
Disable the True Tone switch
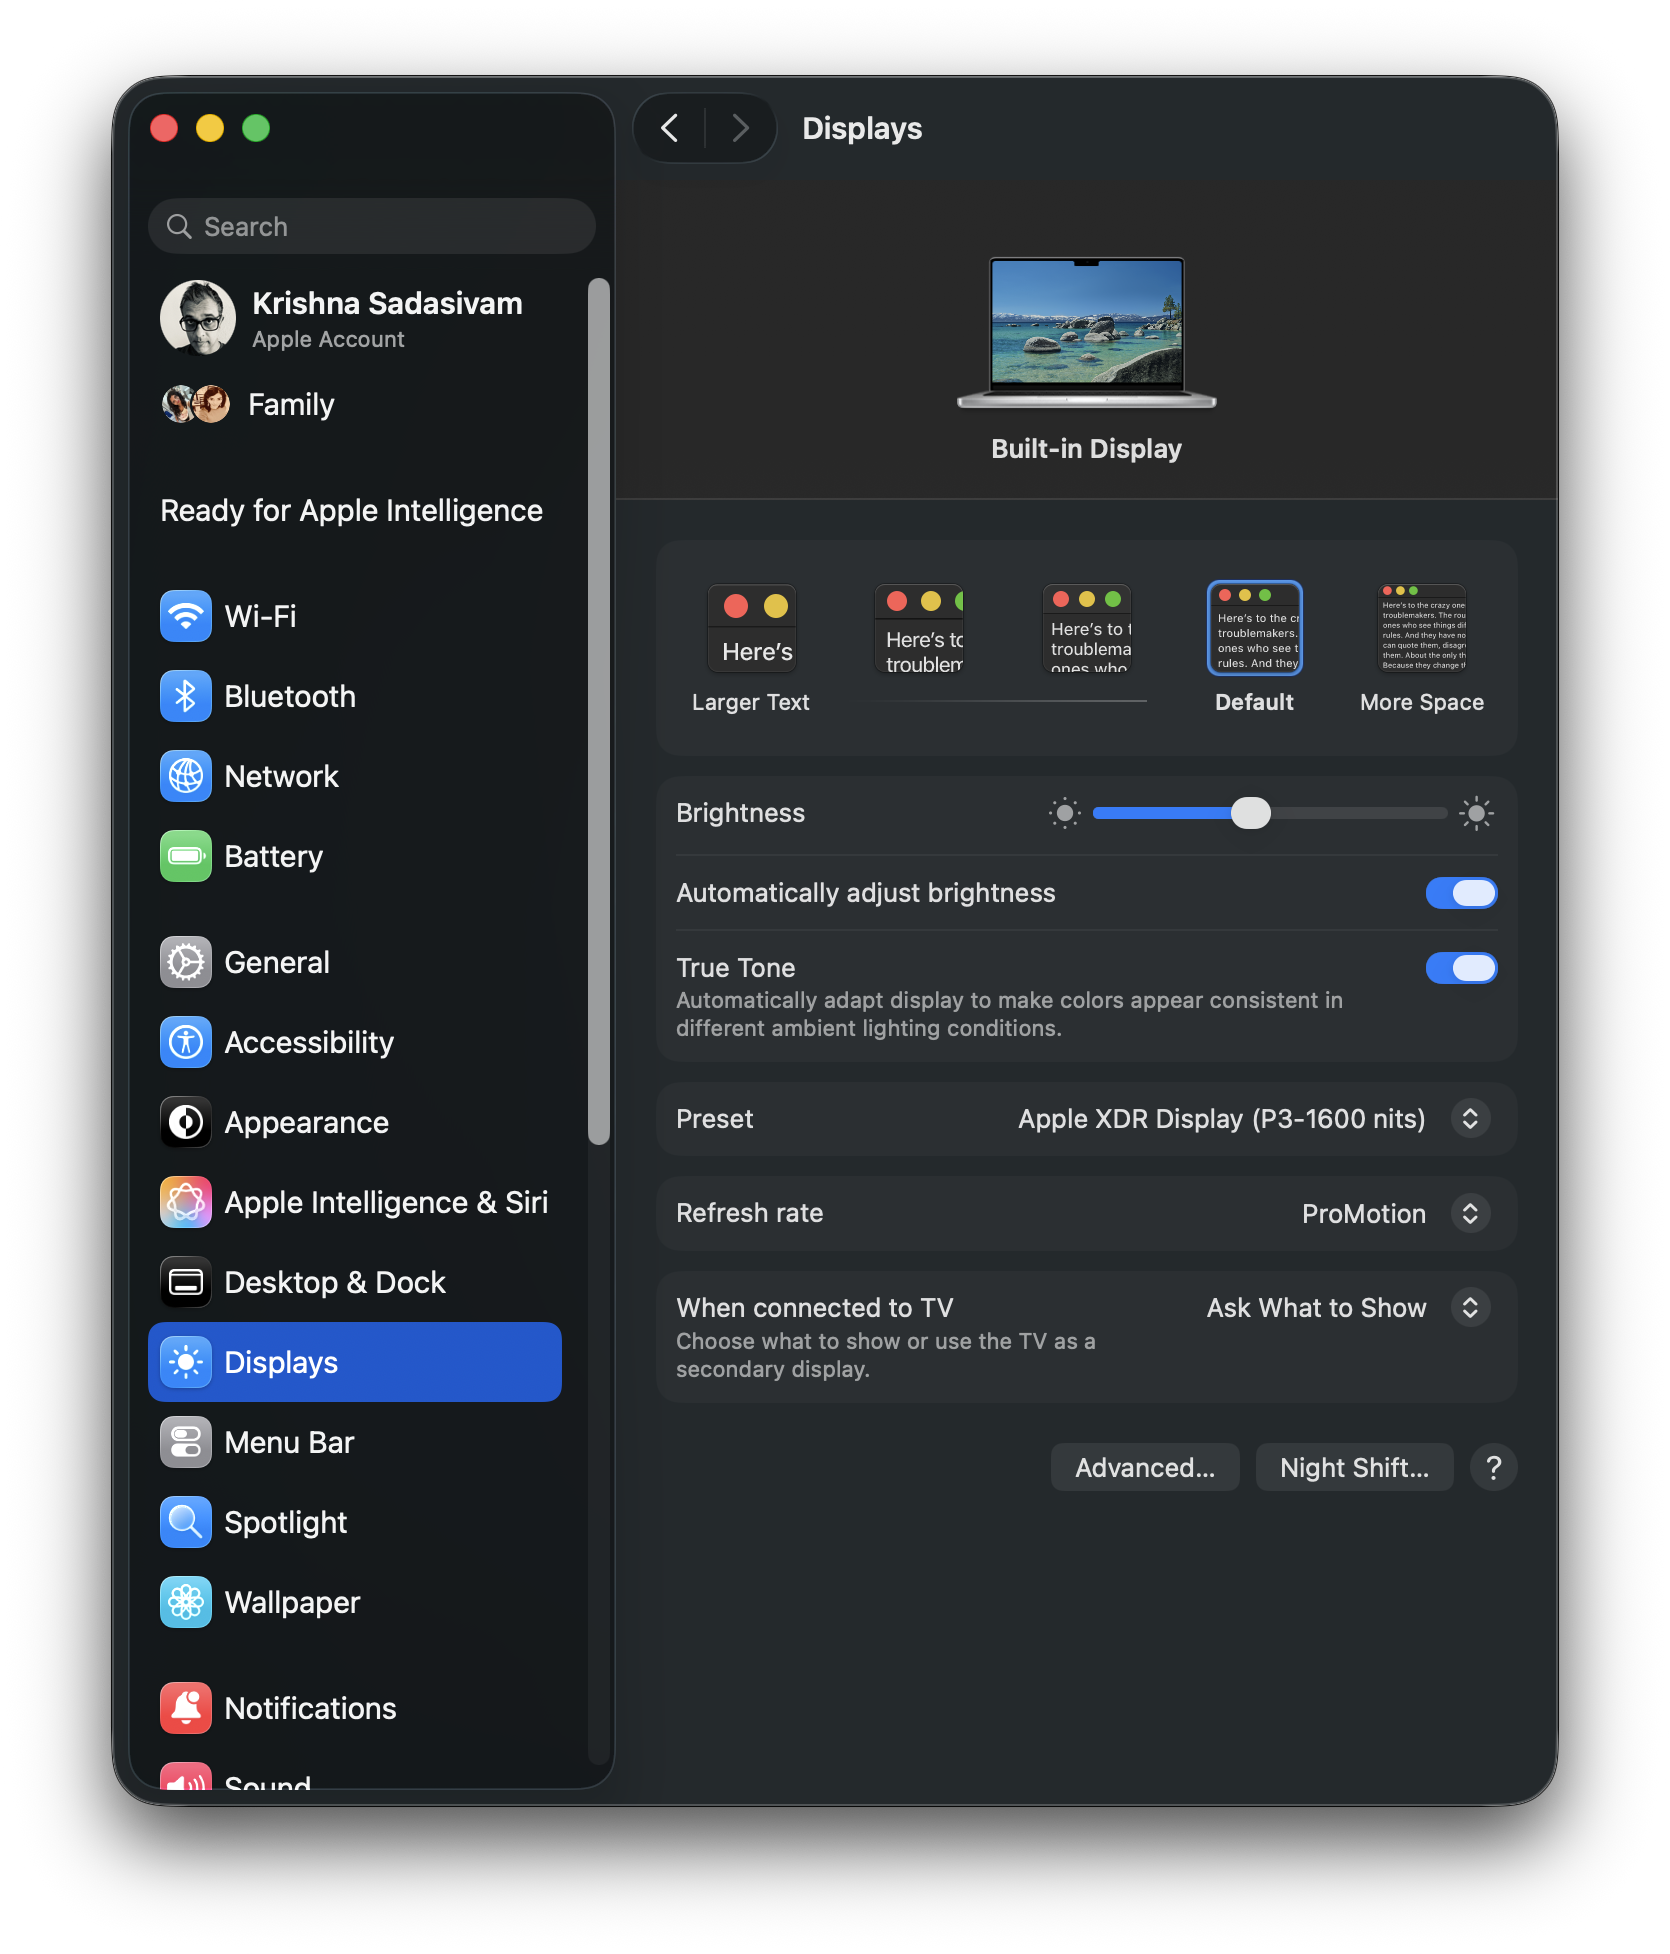[1461, 968]
